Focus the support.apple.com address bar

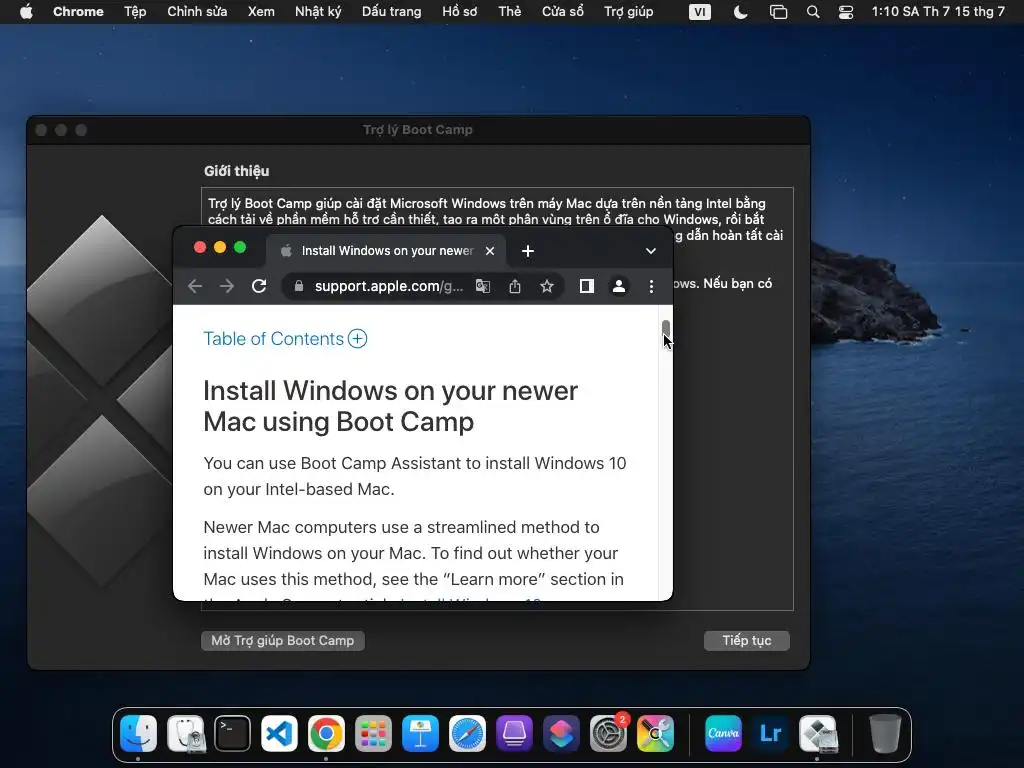tap(389, 286)
